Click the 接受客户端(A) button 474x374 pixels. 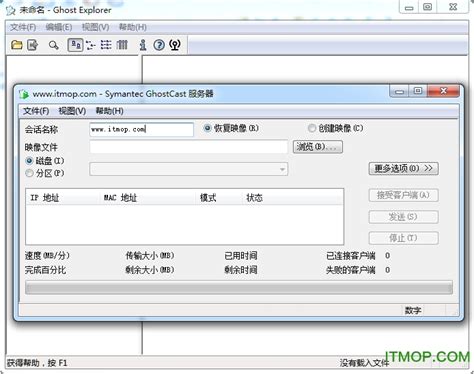coord(403,195)
